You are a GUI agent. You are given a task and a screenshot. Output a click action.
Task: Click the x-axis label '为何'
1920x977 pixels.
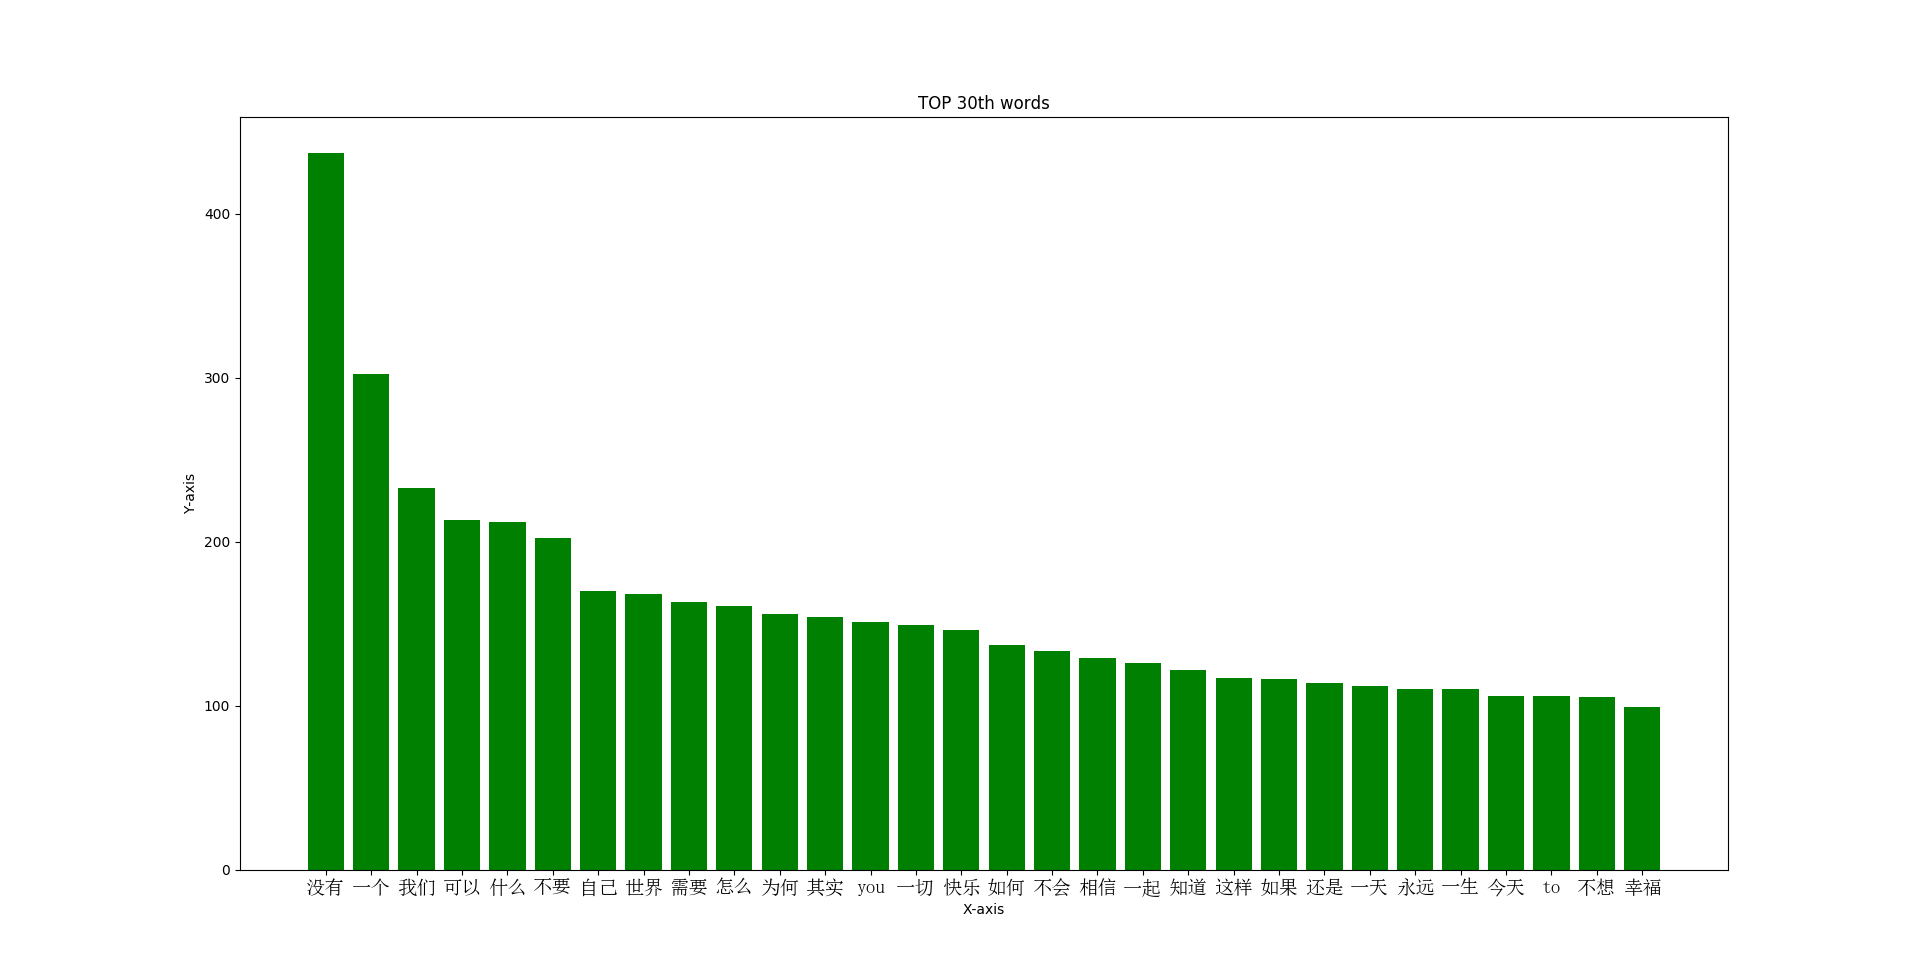[x=779, y=887]
